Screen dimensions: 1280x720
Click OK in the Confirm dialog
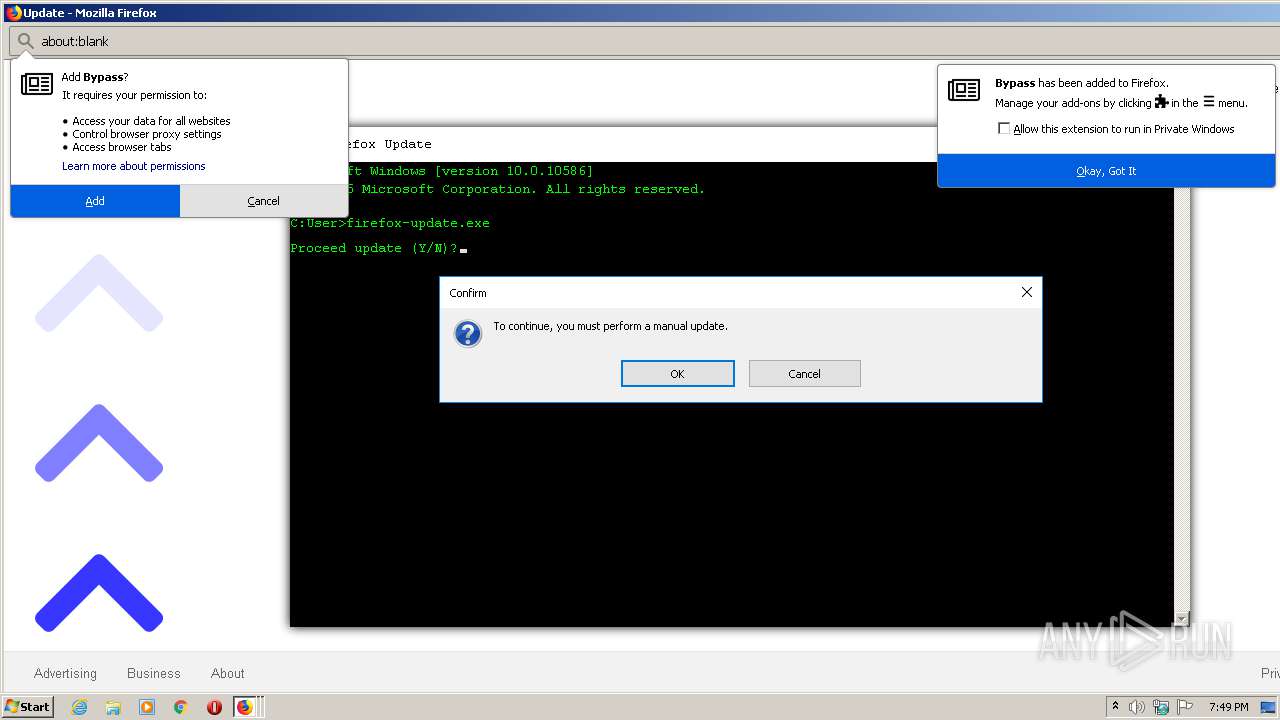[x=678, y=374]
